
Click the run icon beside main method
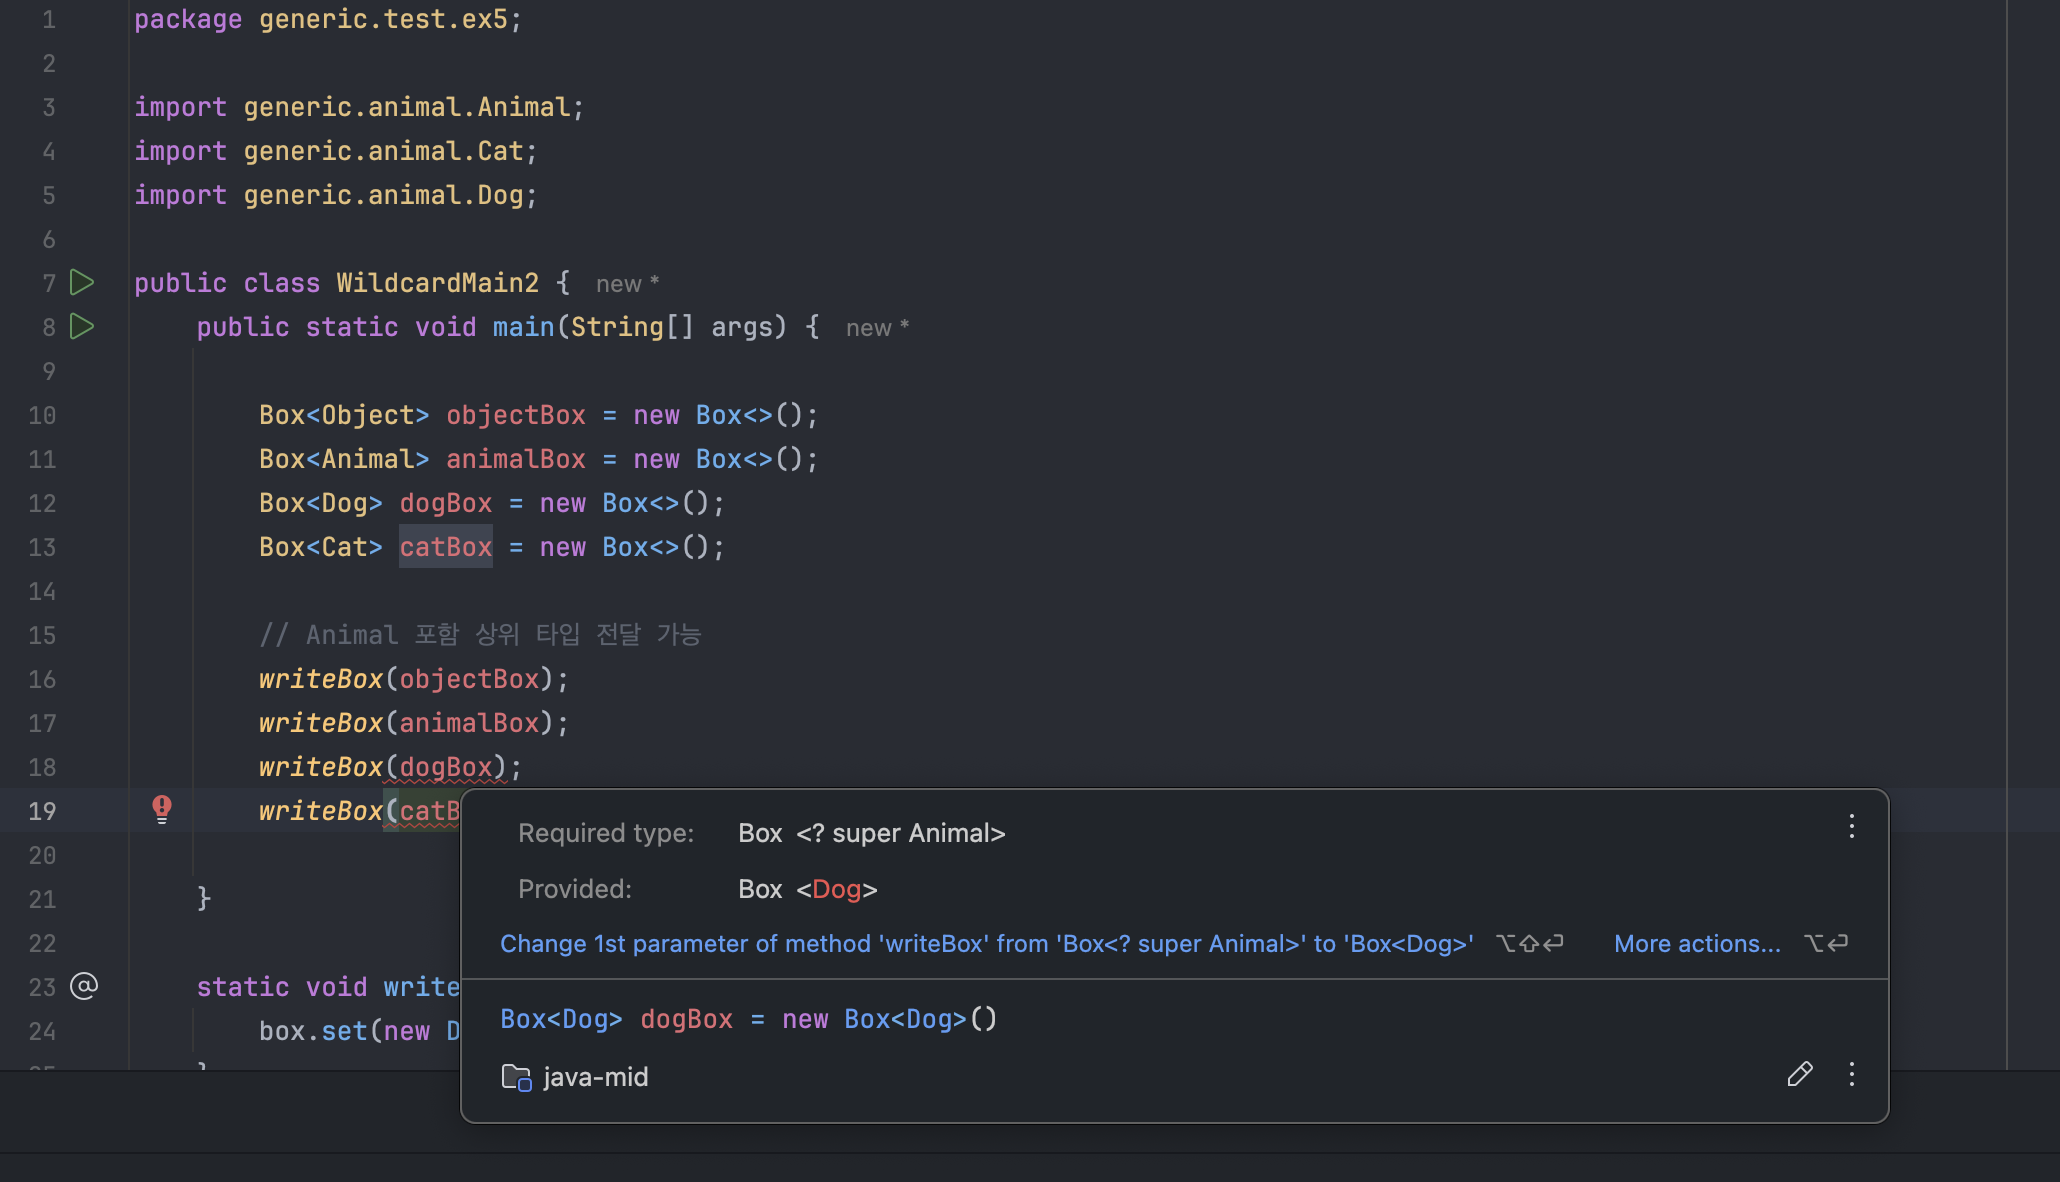click(82, 327)
